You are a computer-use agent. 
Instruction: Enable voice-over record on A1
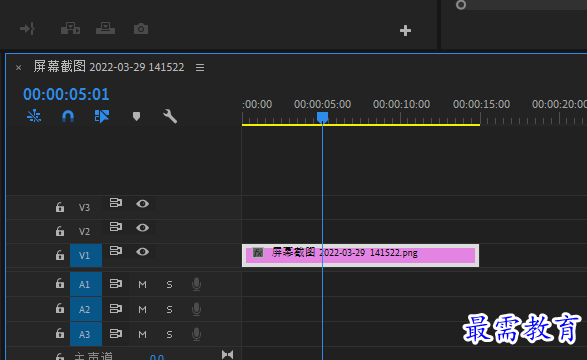click(196, 284)
